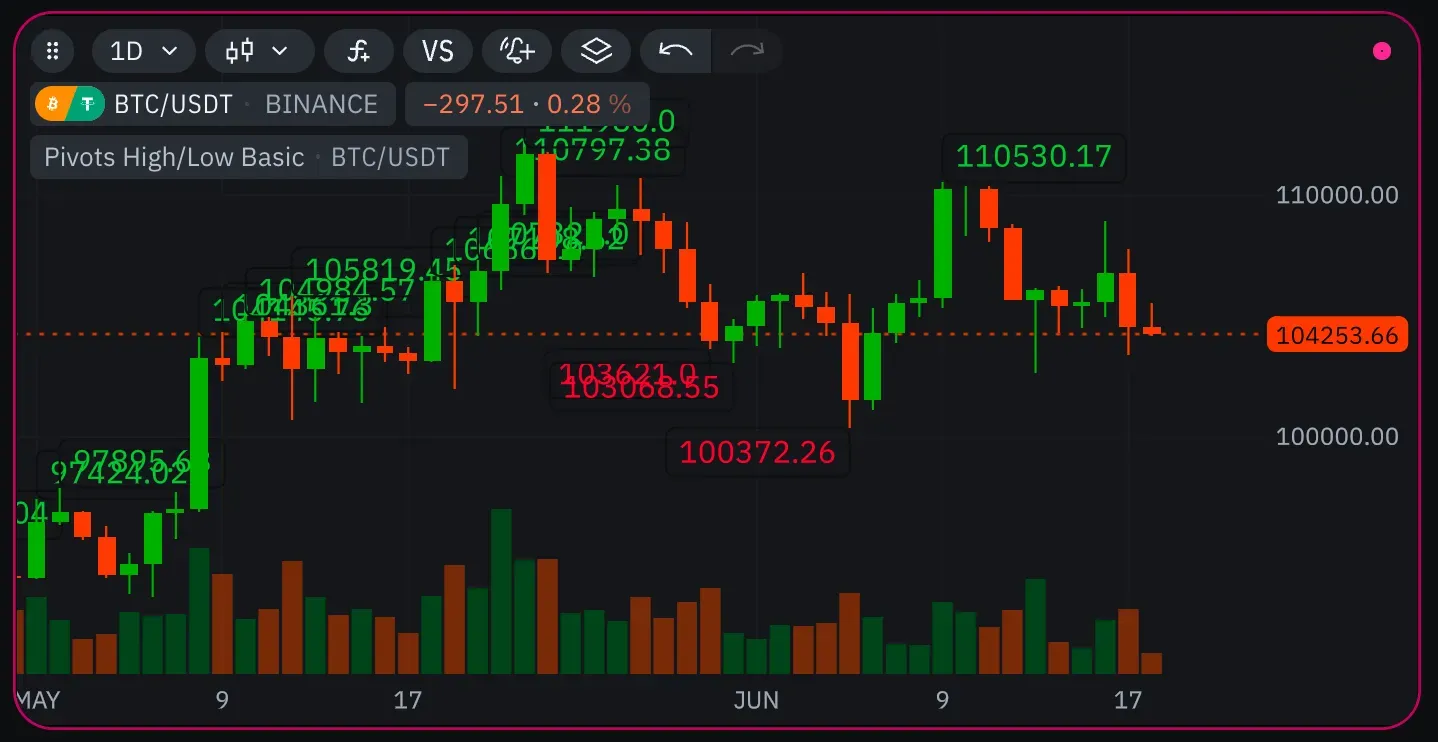
Task: Select the 100372.26 pivot low label
Action: click(757, 452)
